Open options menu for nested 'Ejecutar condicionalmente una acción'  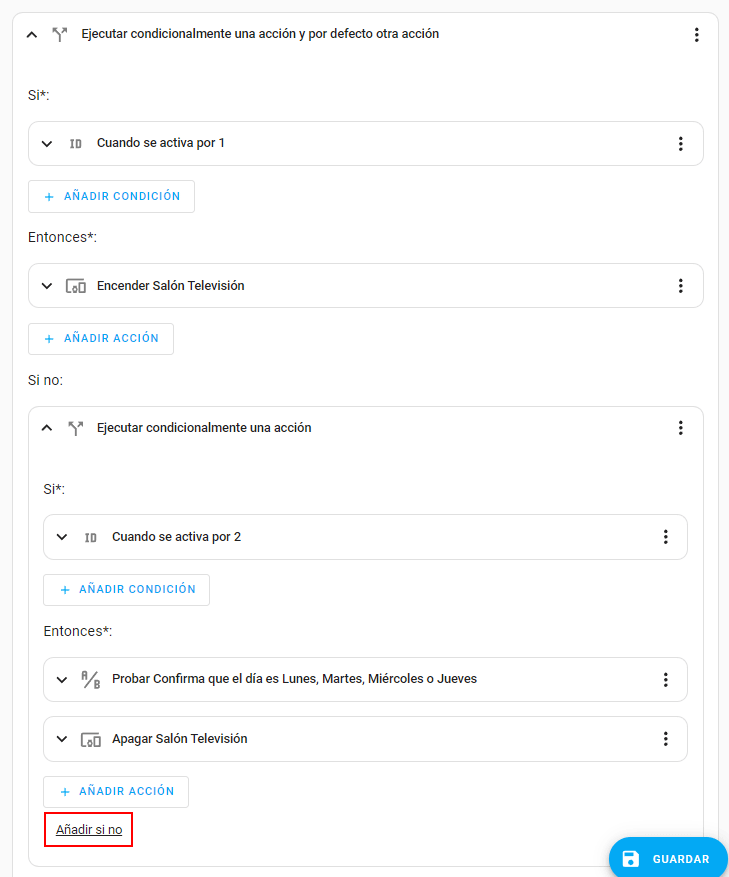click(x=681, y=428)
